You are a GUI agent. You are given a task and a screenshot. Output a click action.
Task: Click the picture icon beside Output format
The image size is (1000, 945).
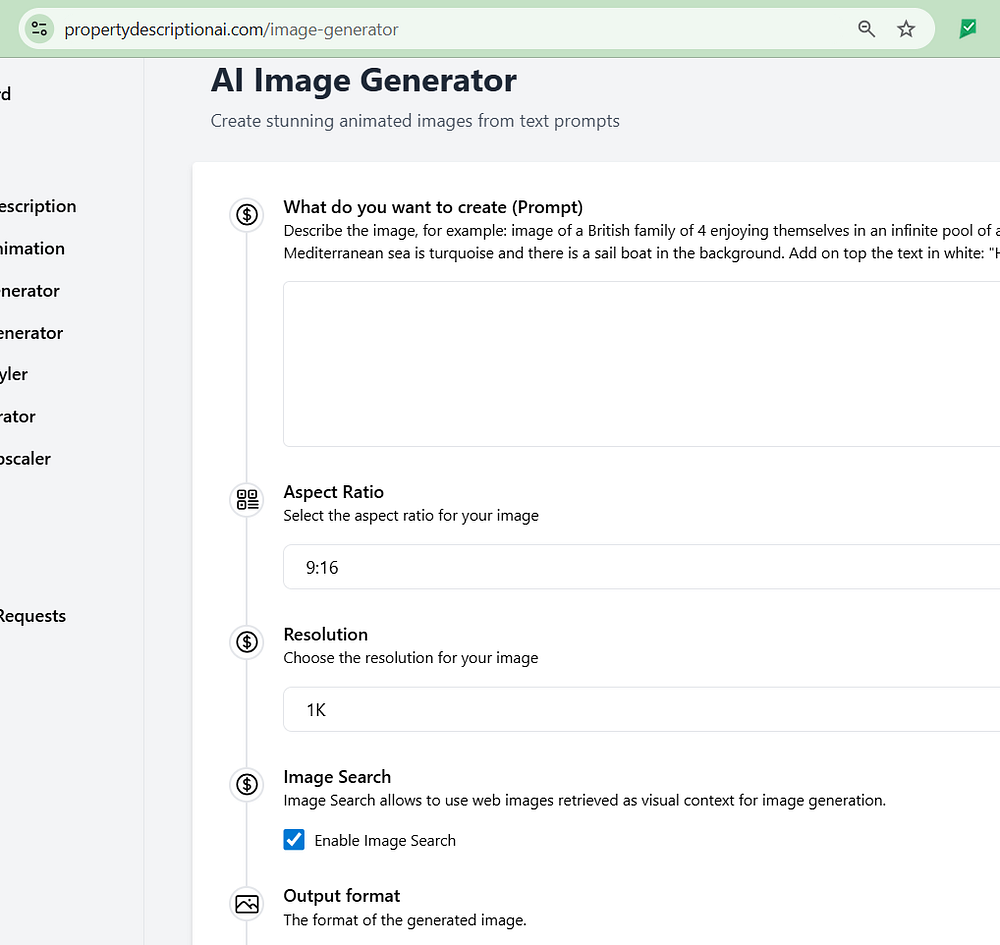[247, 904]
